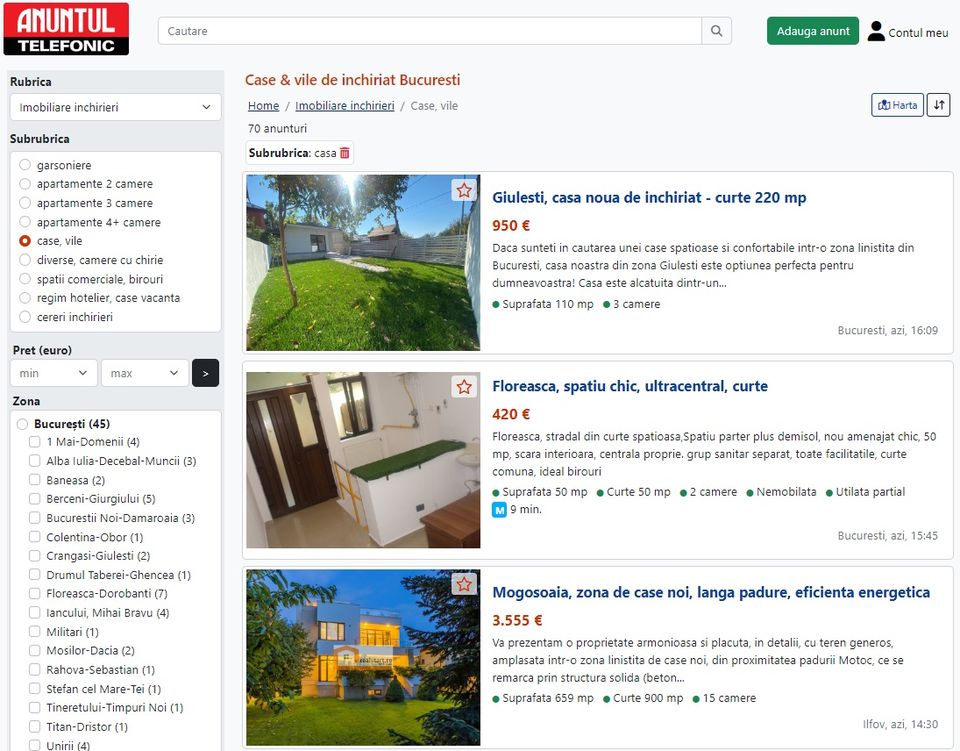Open the Harta map view button

(x=897, y=105)
